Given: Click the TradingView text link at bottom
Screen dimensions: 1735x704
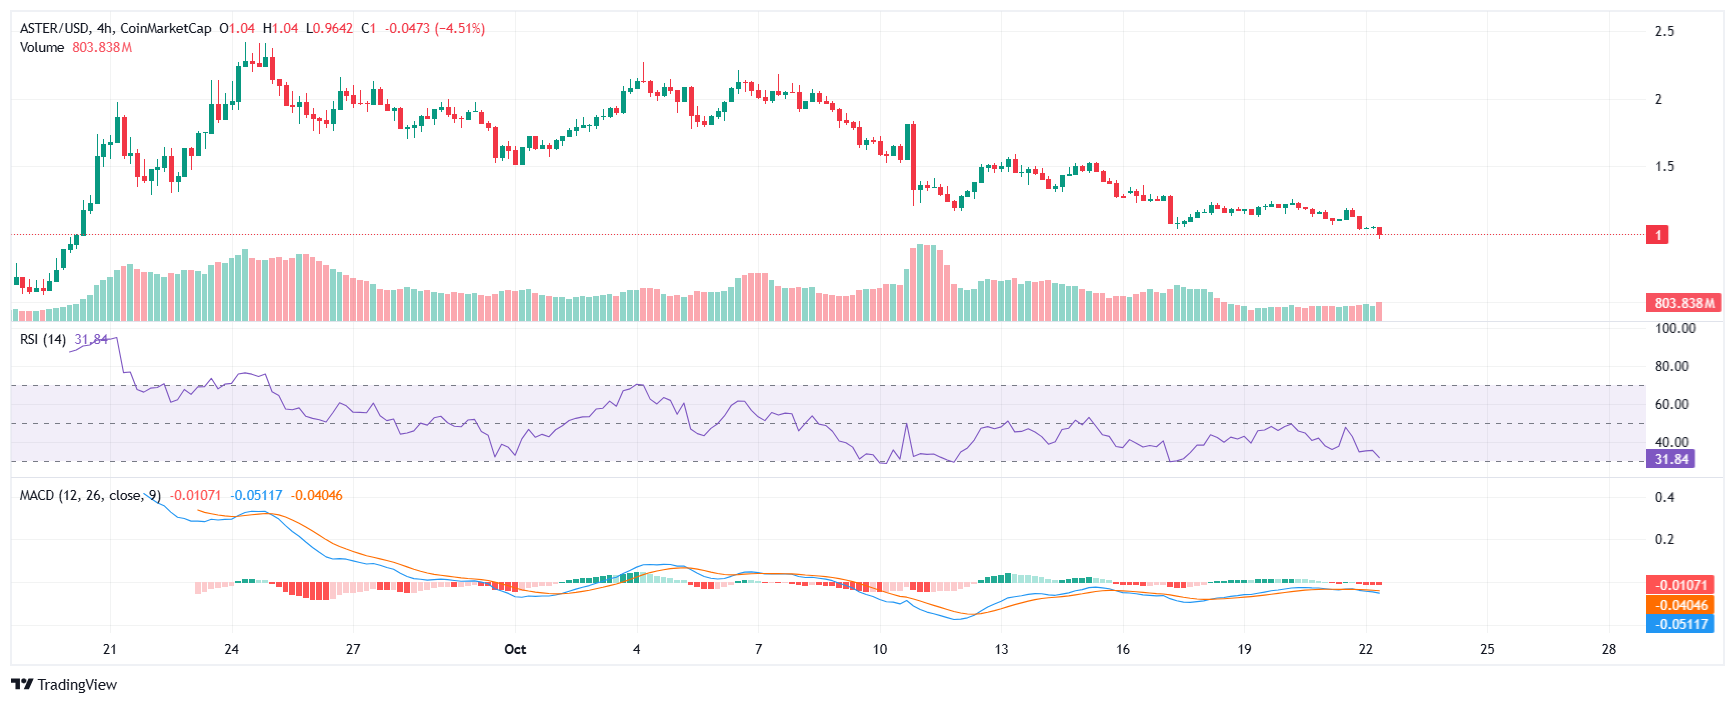Looking at the screenshot, I should click(x=77, y=685).
